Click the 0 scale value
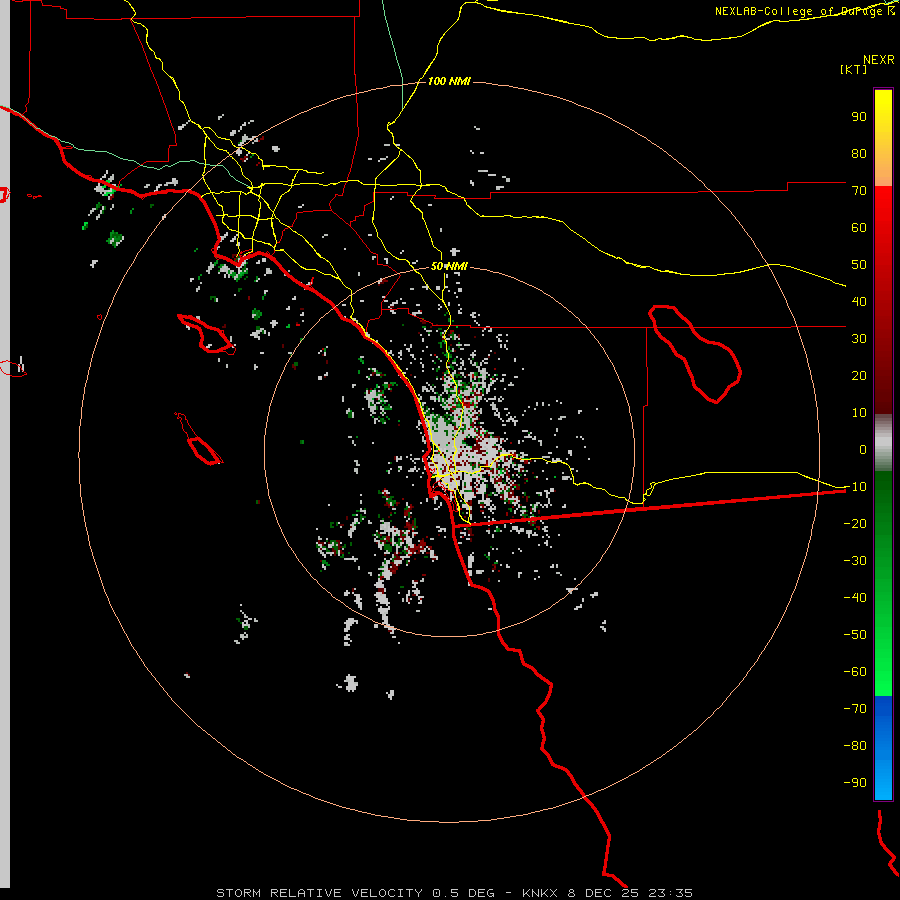The image size is (900, 900). point(863,450)
